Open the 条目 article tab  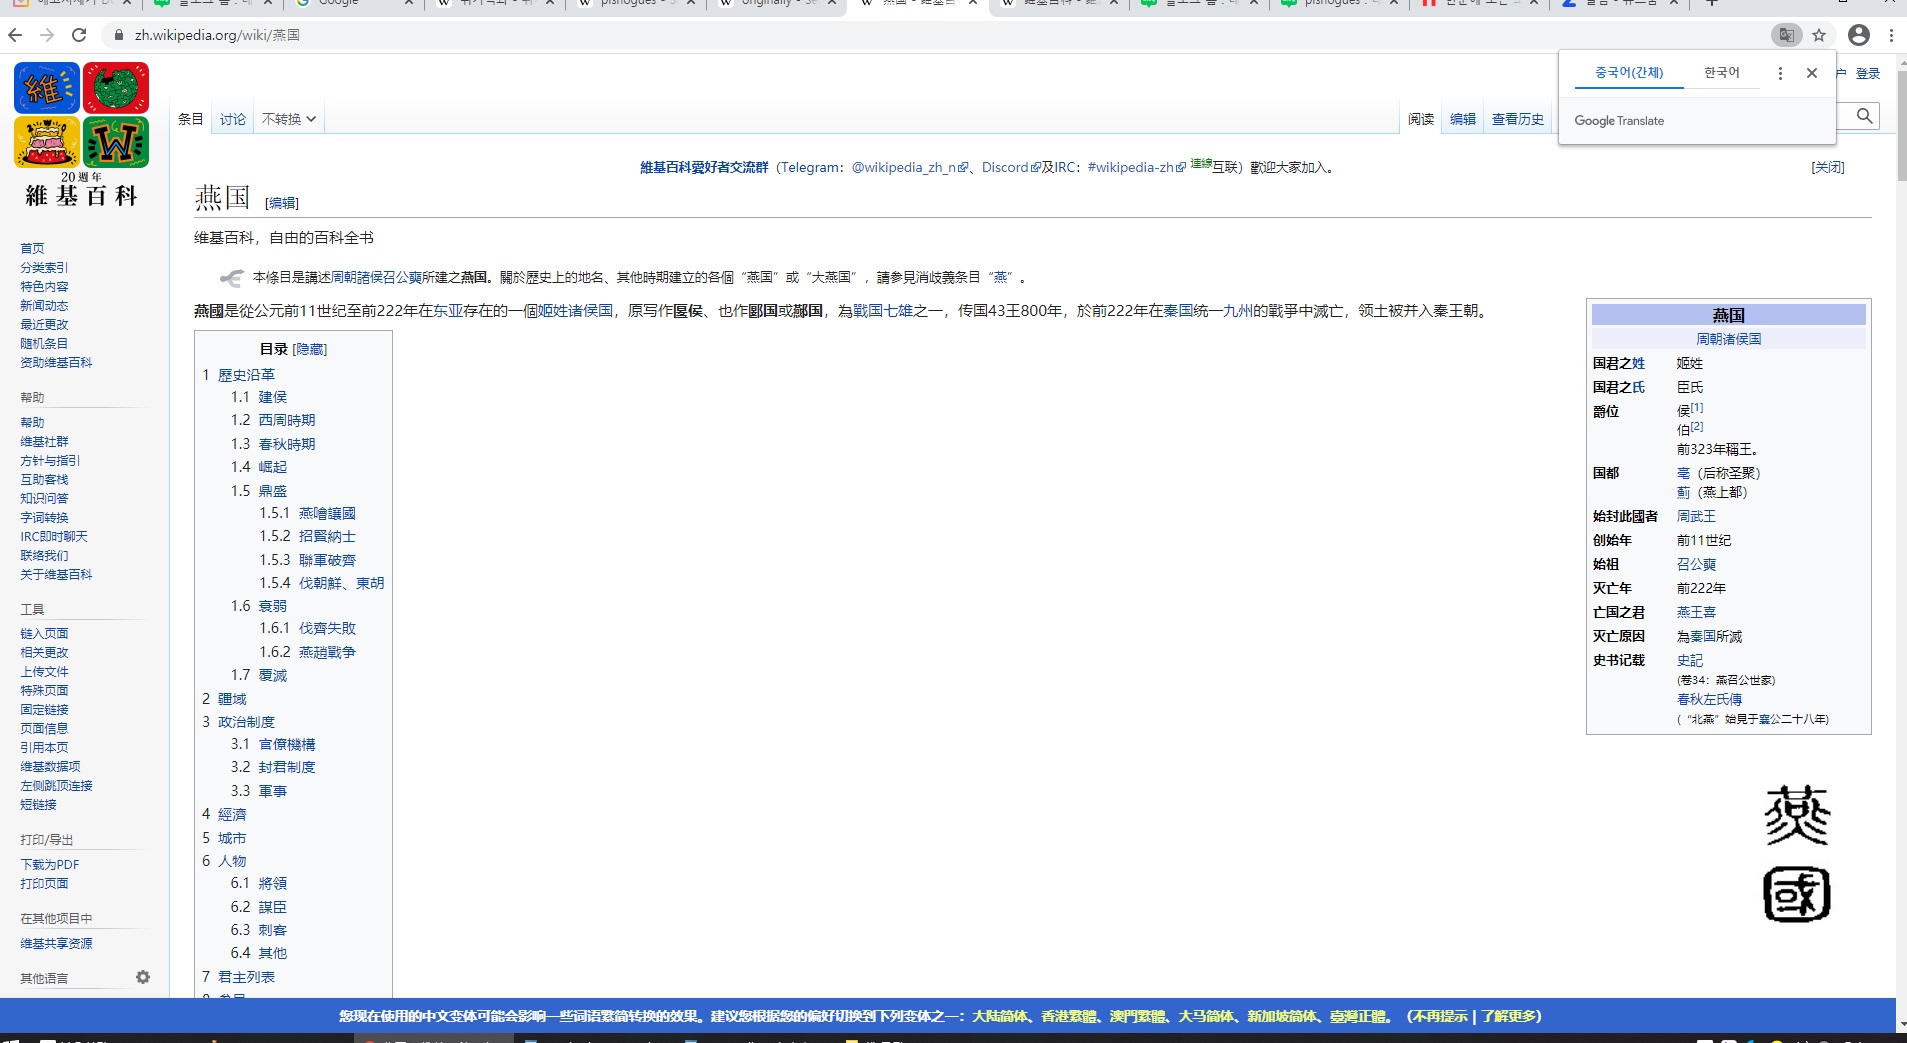[191, 119]
